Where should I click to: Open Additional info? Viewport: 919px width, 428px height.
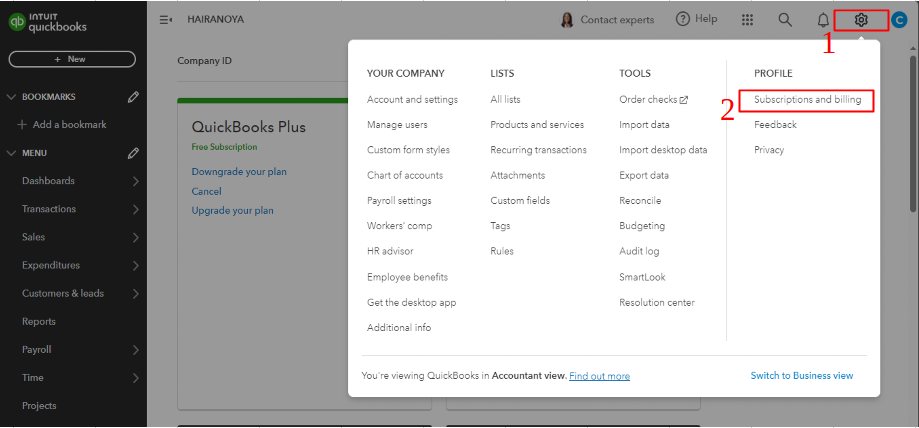(399, 328)
